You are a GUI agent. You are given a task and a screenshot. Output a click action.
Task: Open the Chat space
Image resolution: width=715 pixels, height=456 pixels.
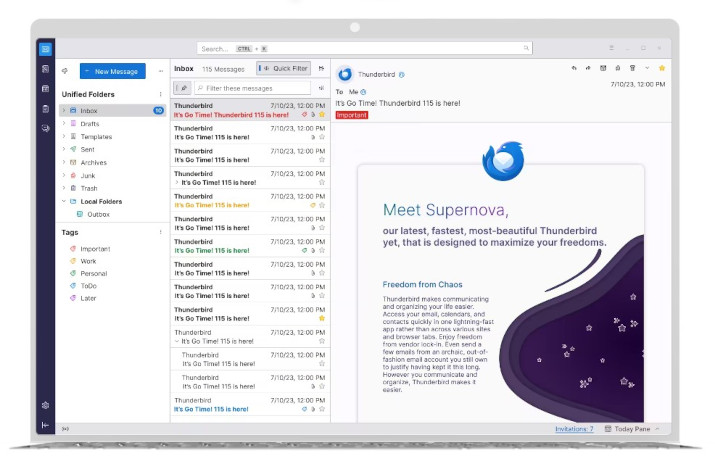tap(45, 128)
